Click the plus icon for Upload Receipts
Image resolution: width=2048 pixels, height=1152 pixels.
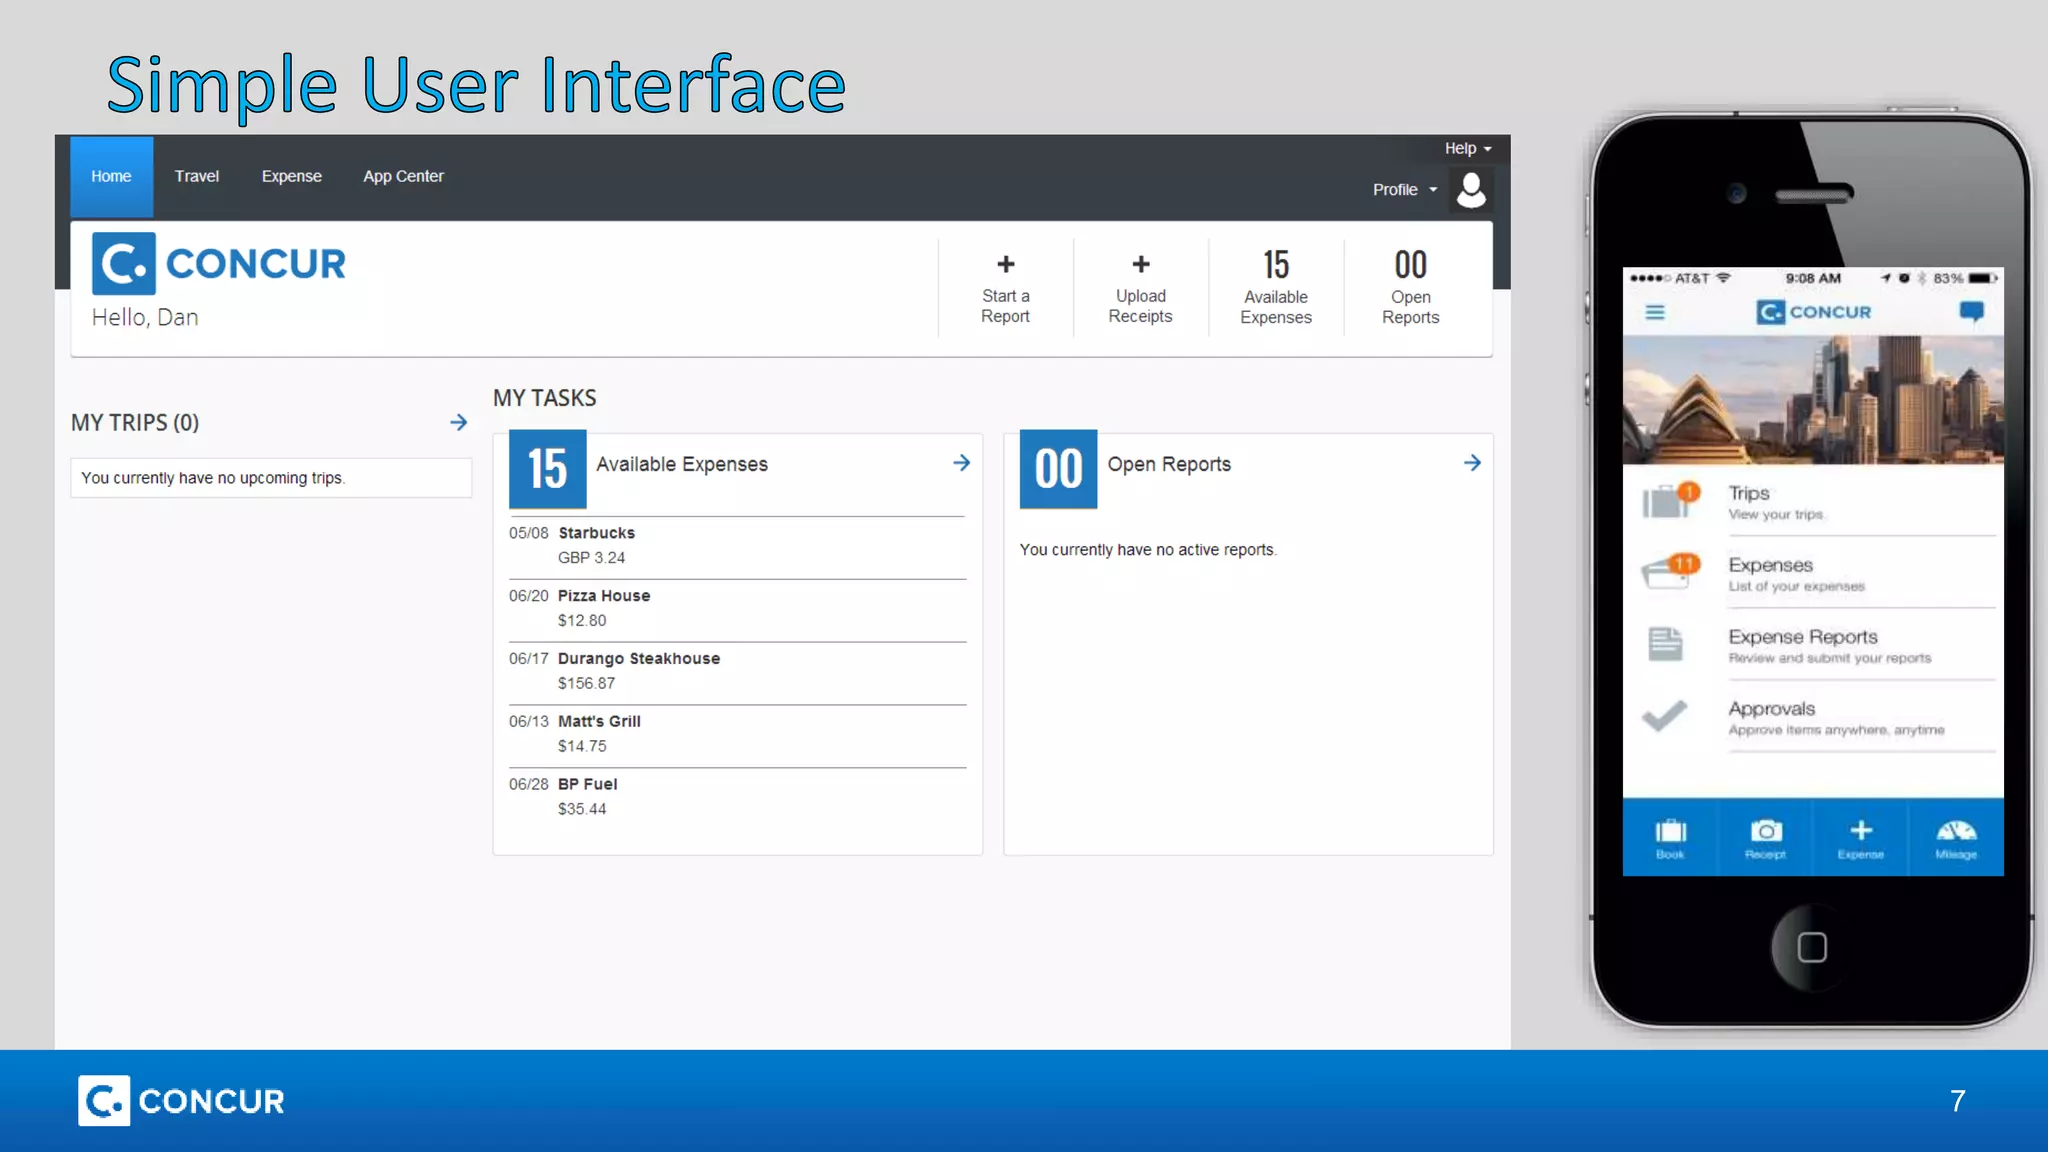point(1140,265)
